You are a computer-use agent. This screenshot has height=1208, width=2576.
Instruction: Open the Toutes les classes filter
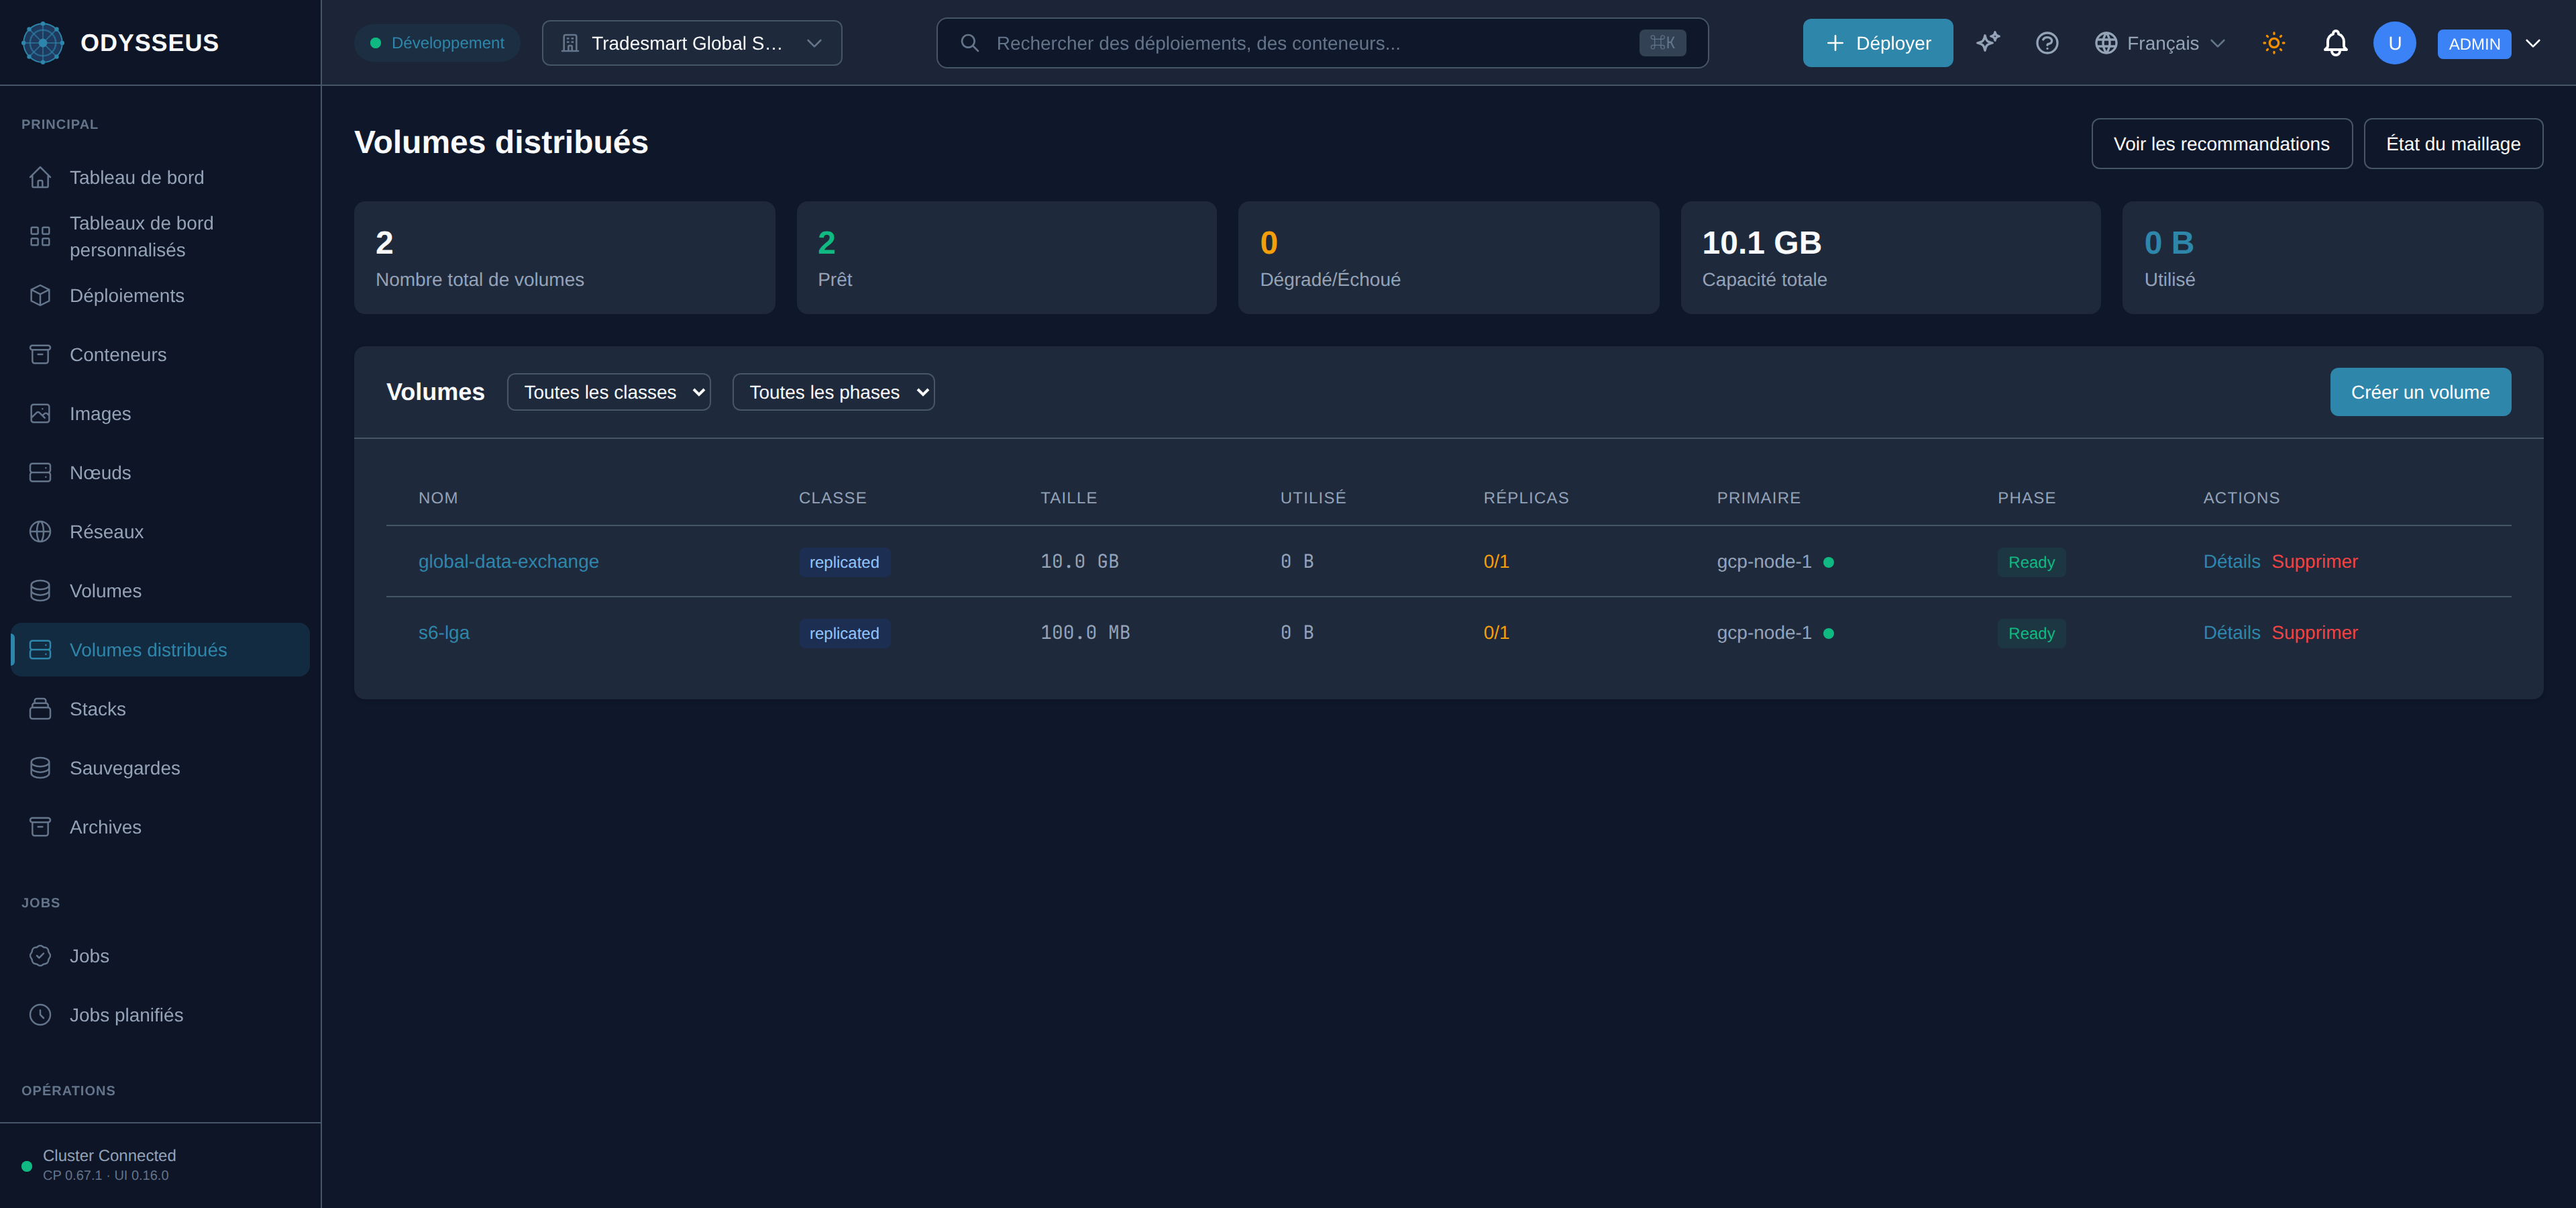point(609,392)
